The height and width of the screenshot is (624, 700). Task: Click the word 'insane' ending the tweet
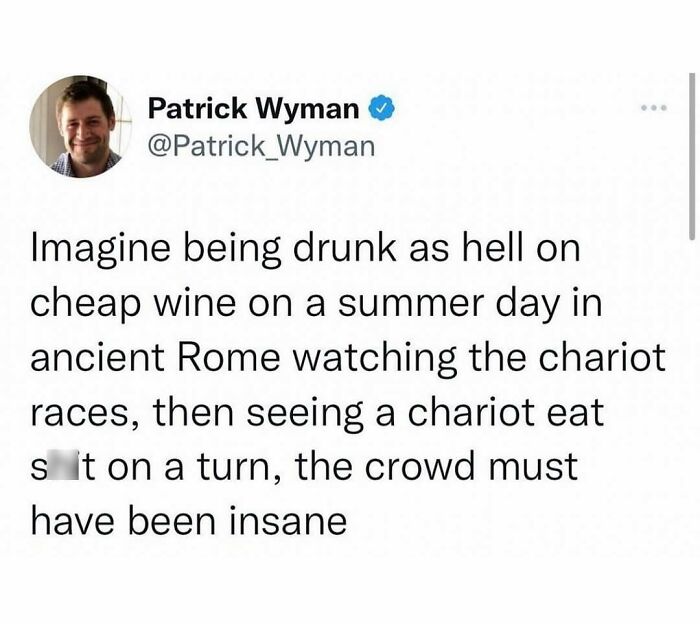(288, 522)
